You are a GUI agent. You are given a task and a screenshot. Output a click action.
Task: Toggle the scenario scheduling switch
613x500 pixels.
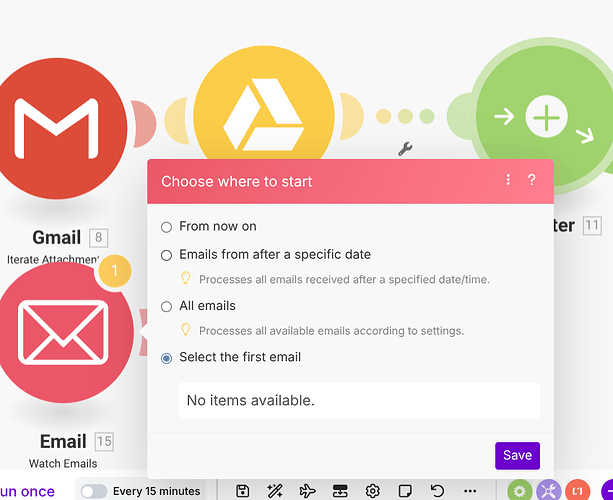tap(94, 491)
